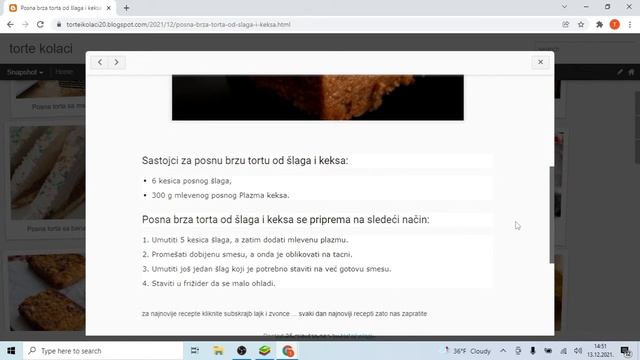The image size is (640, 360).
Task: Open the Windows Start menu
Action: [x=11, y=351]
